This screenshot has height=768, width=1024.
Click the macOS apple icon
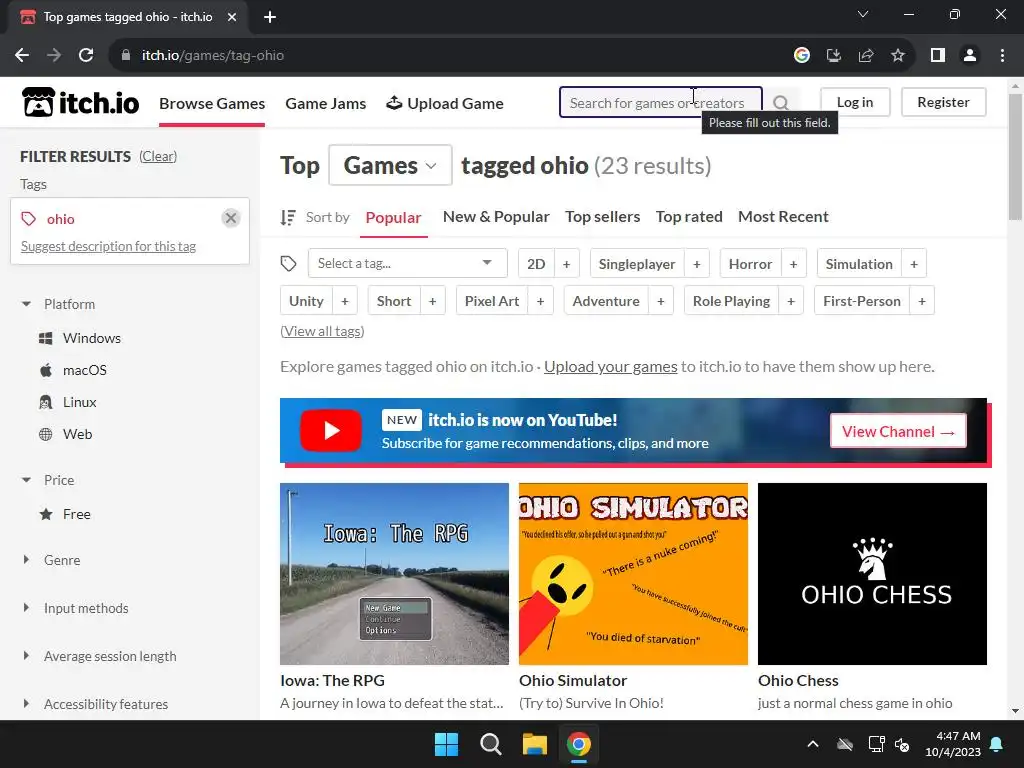point(46,370)
